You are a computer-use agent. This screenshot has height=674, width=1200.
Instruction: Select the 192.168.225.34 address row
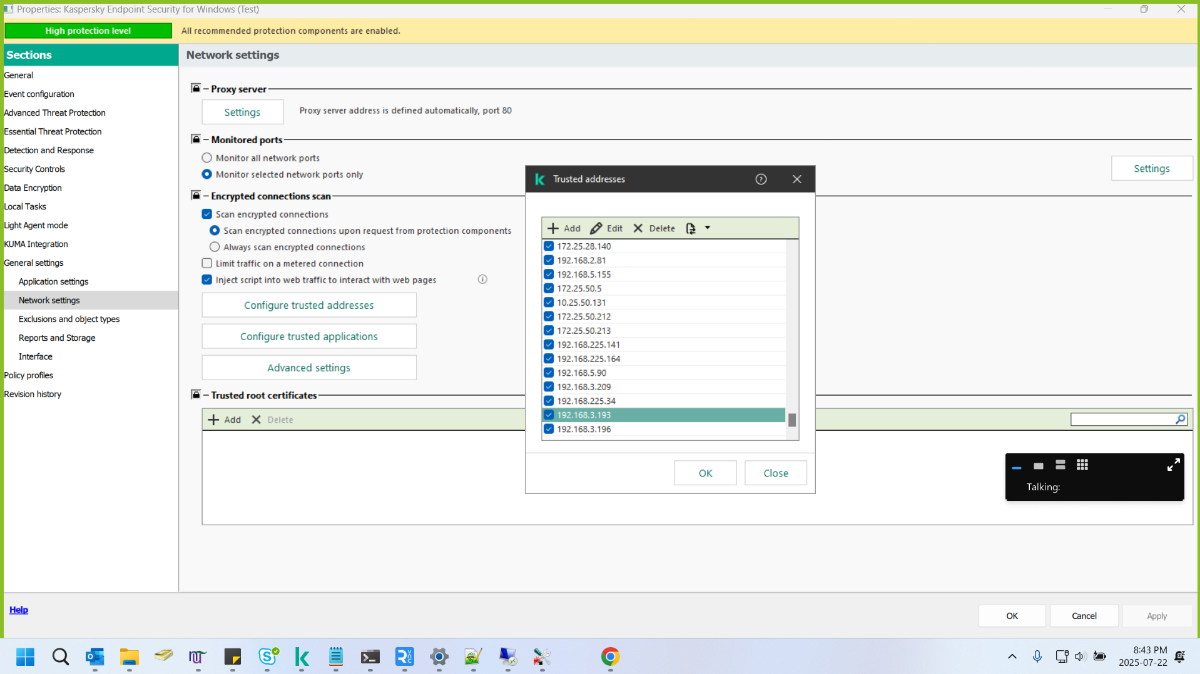663,401
